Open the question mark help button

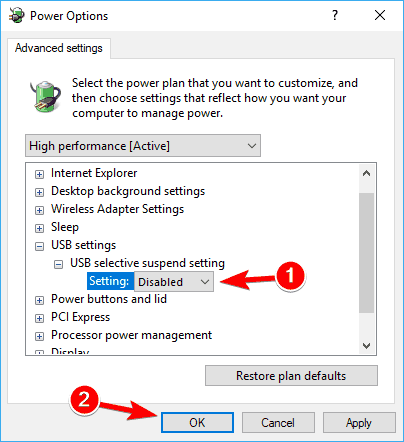335,15
